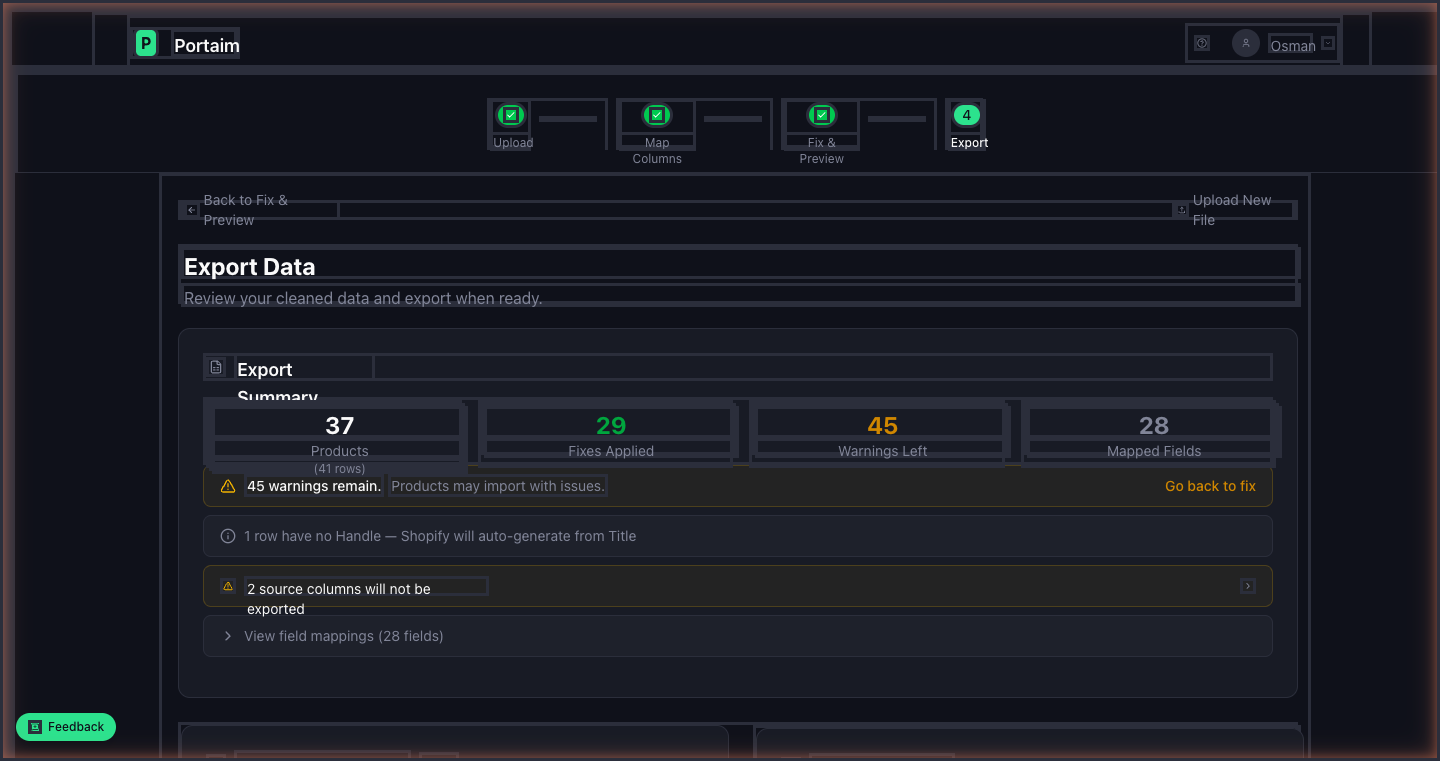This screenshot has height=761, width=1440.
Task: Expand the 2 source columns warning row
Action: pyautogui.click(x=1248, y=586)
